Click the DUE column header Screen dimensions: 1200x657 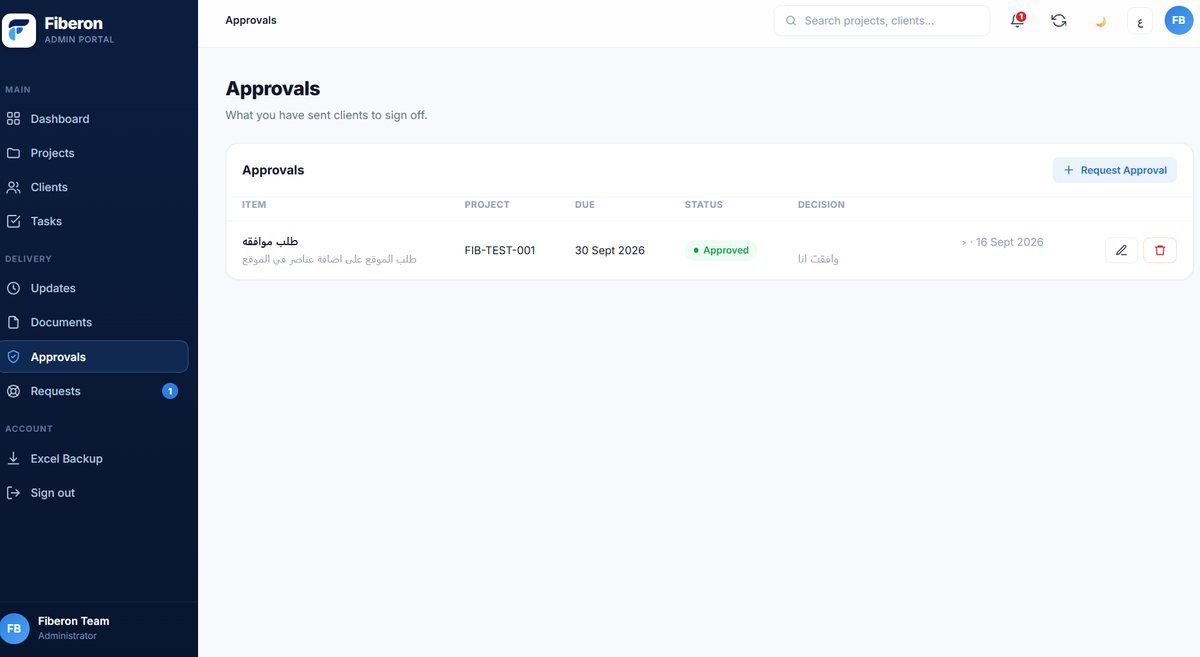[585, 205]
